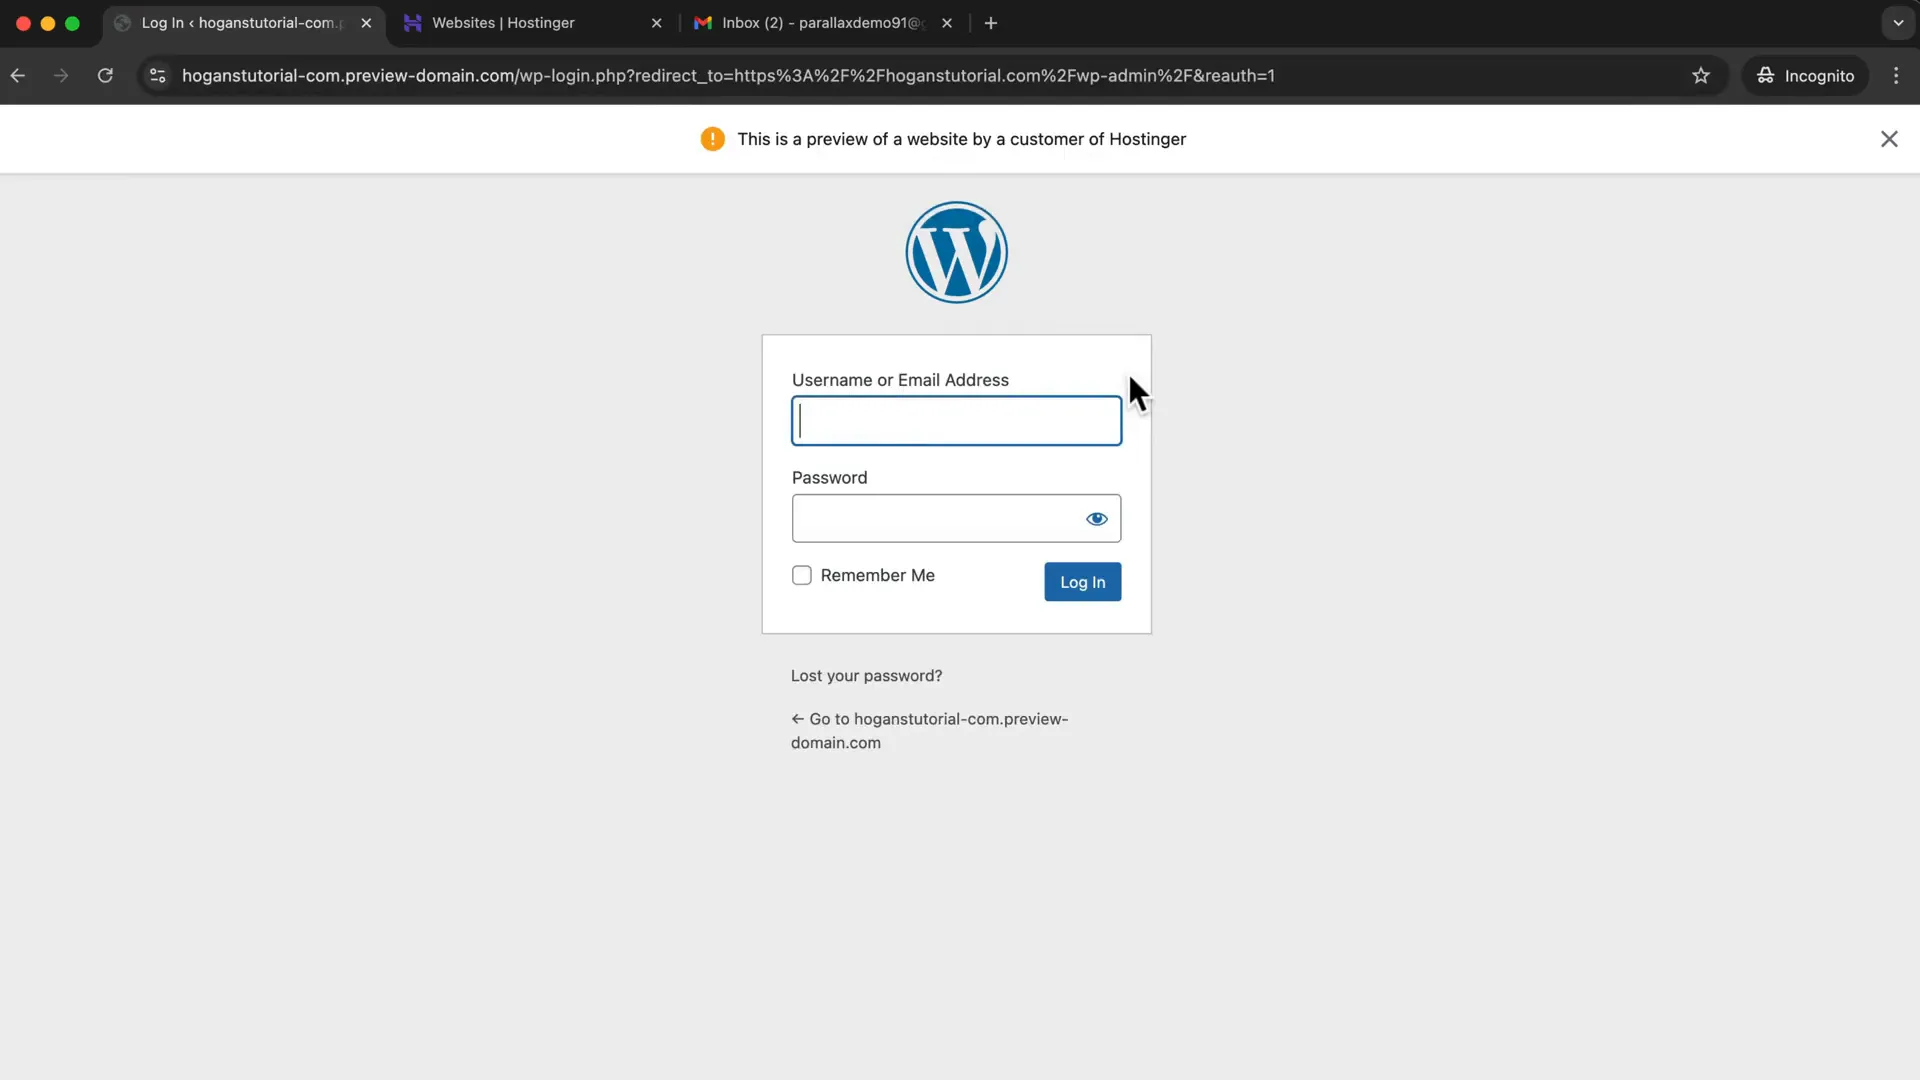Open the Lost your password link

866,676
